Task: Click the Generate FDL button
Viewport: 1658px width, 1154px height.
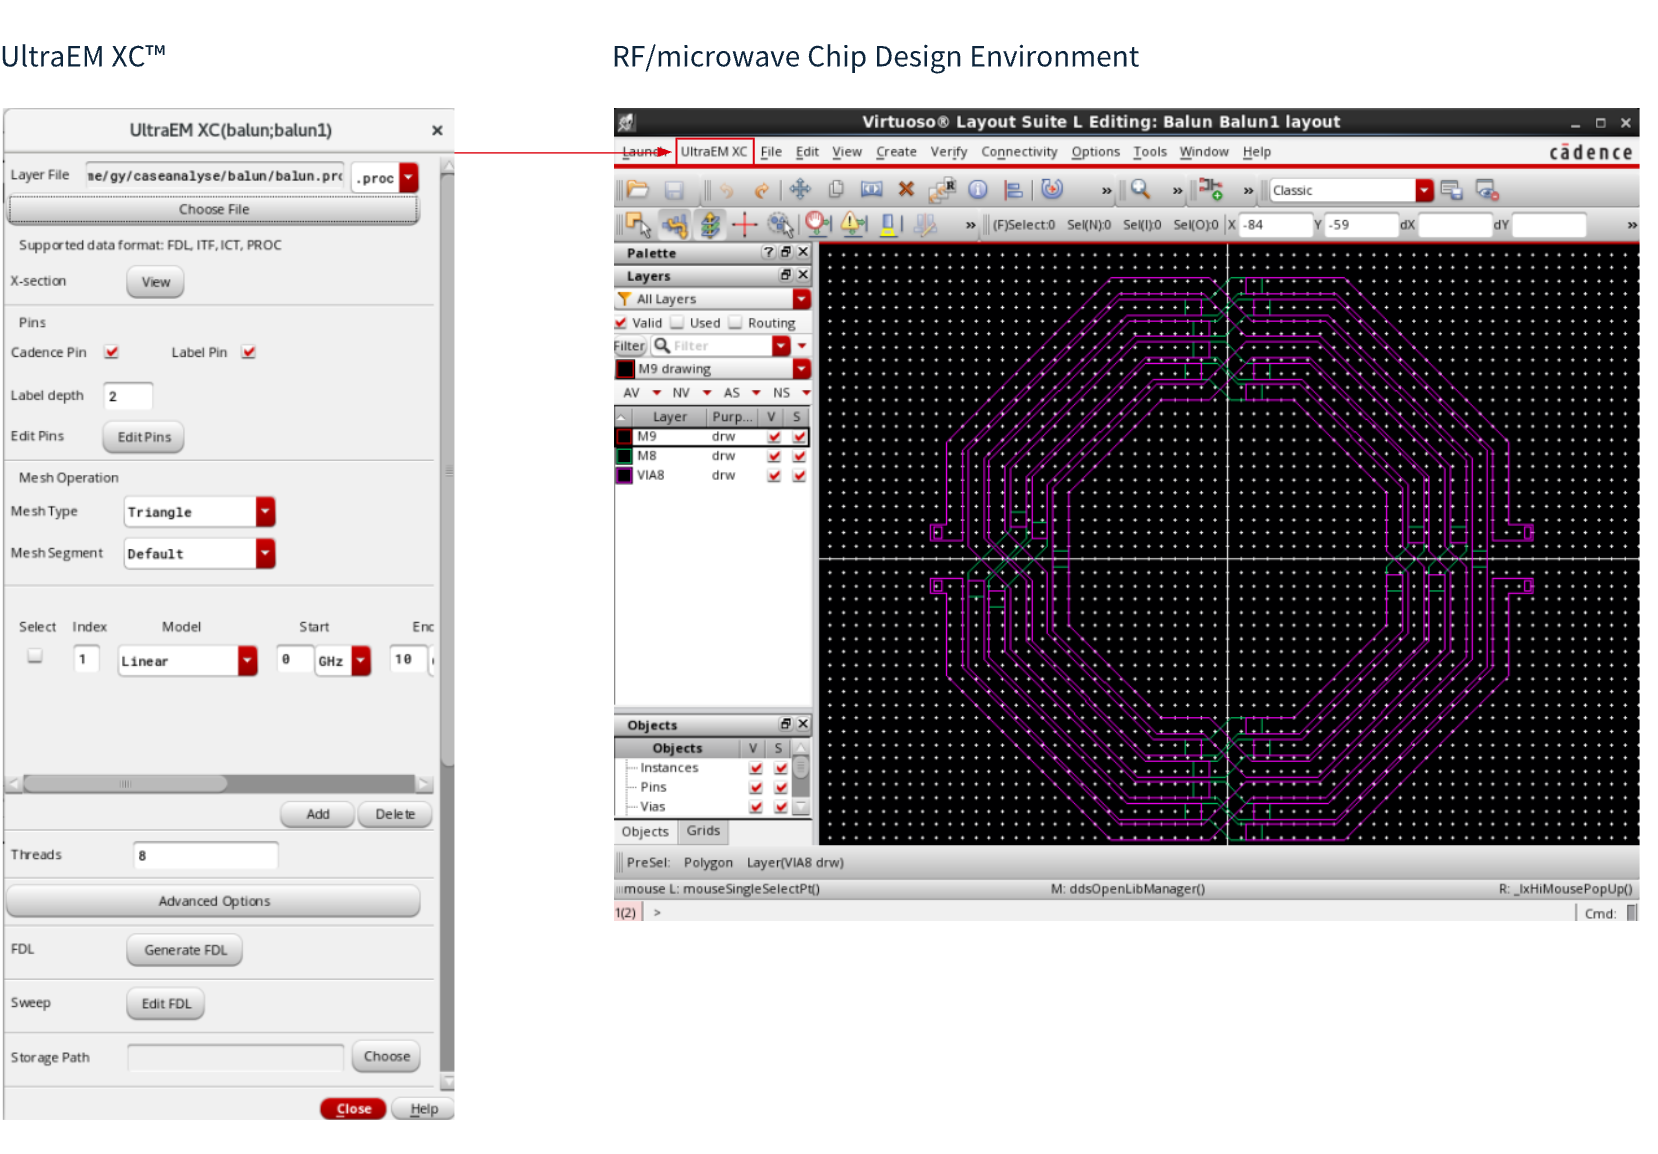Action: 185,950
